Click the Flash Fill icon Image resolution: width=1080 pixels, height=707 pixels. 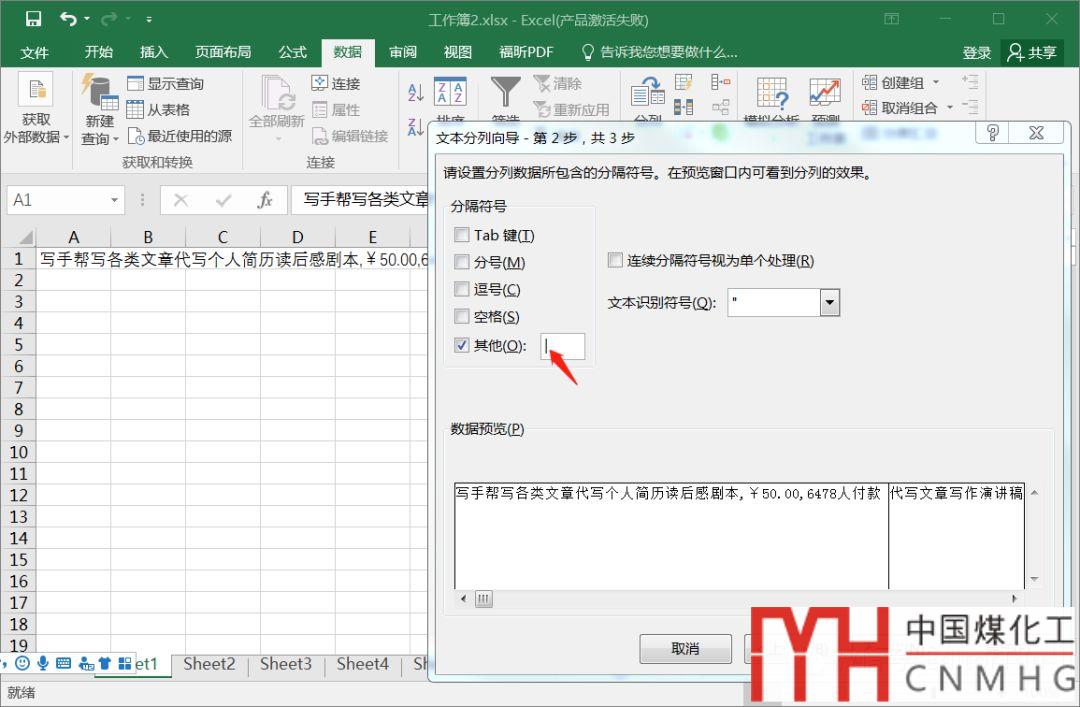point(683,83)
